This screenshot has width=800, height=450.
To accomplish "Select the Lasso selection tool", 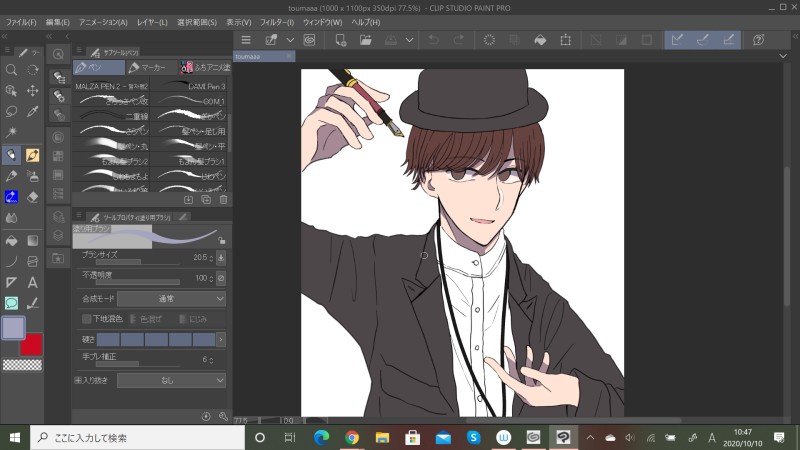I will [11, 112].
